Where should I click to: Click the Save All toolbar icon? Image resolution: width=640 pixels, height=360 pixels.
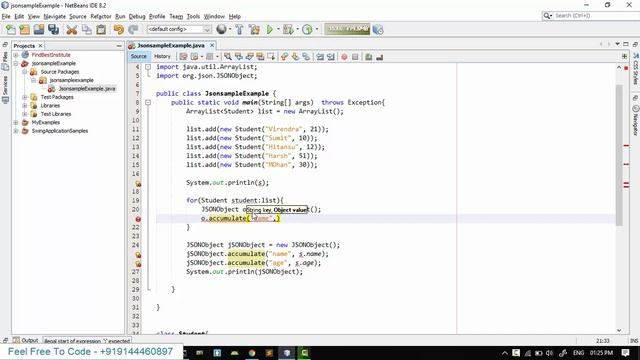coord(53,29)
